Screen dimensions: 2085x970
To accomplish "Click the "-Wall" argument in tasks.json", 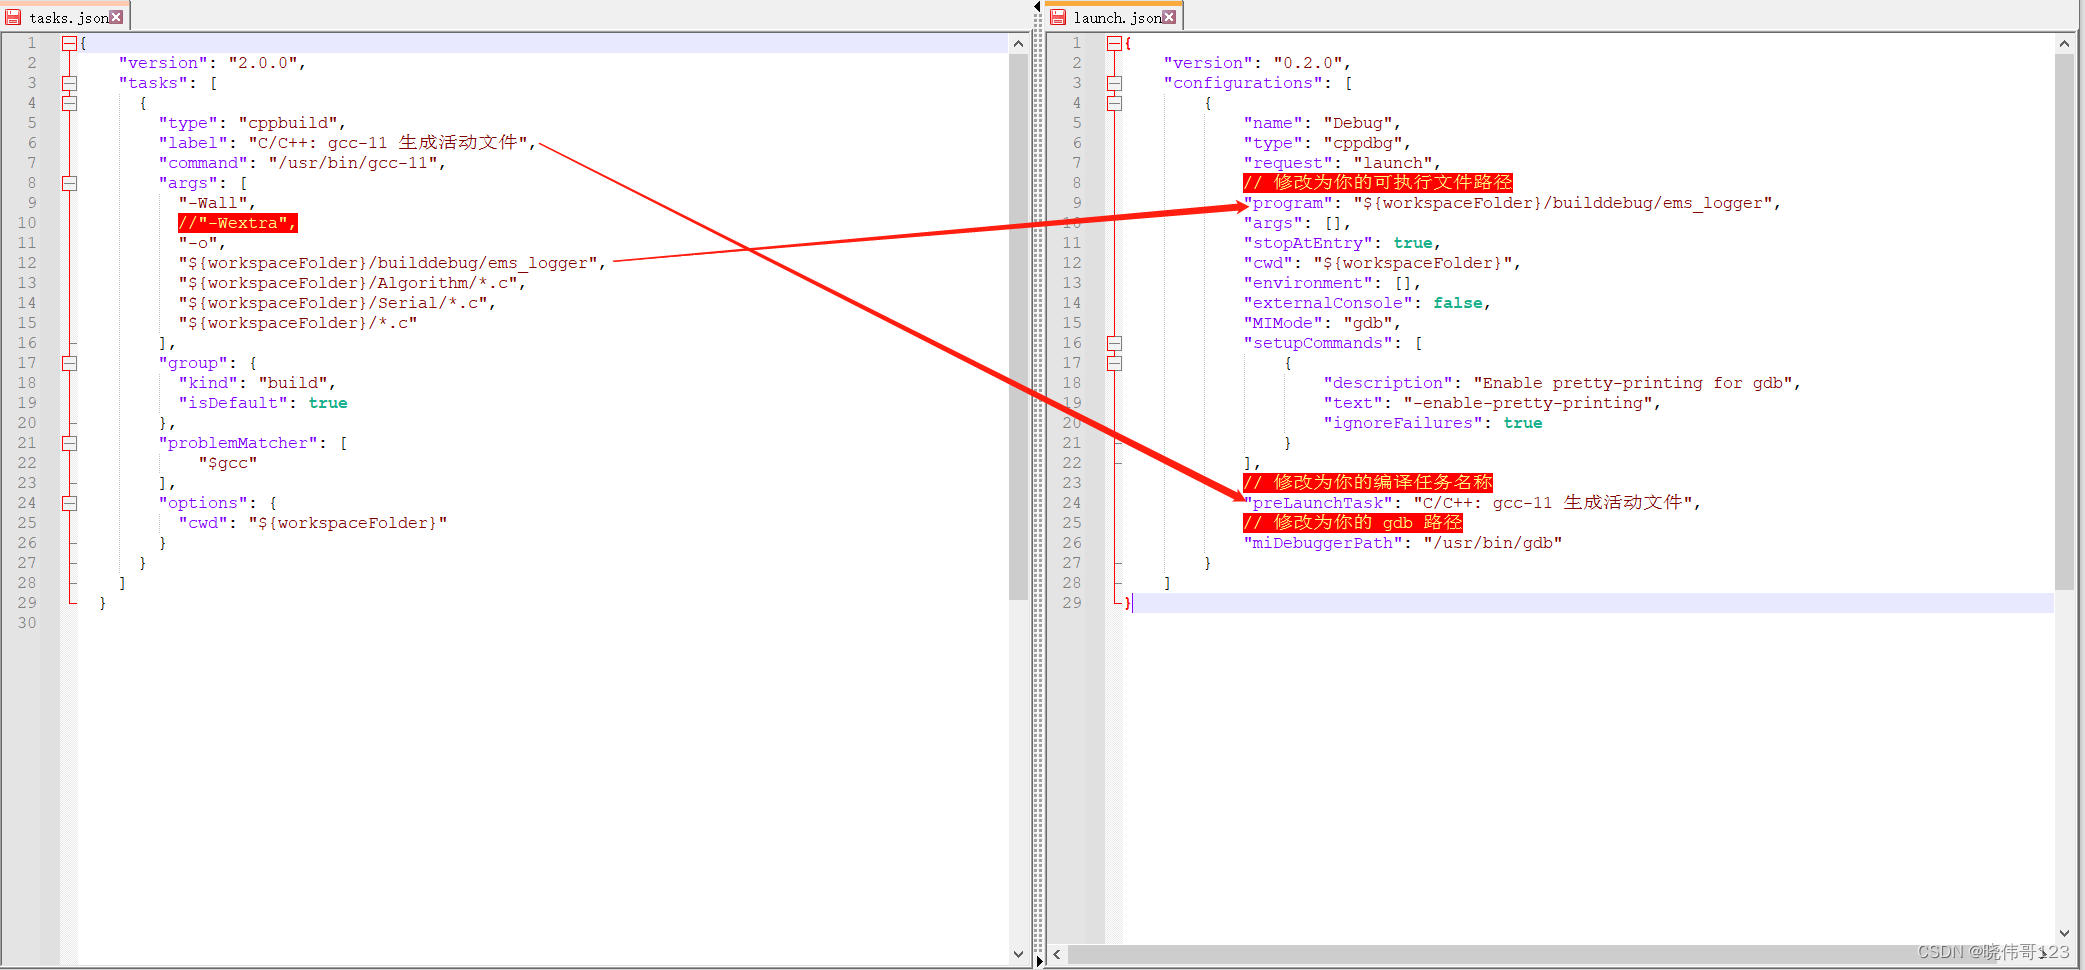I will [x=213, y=203].
